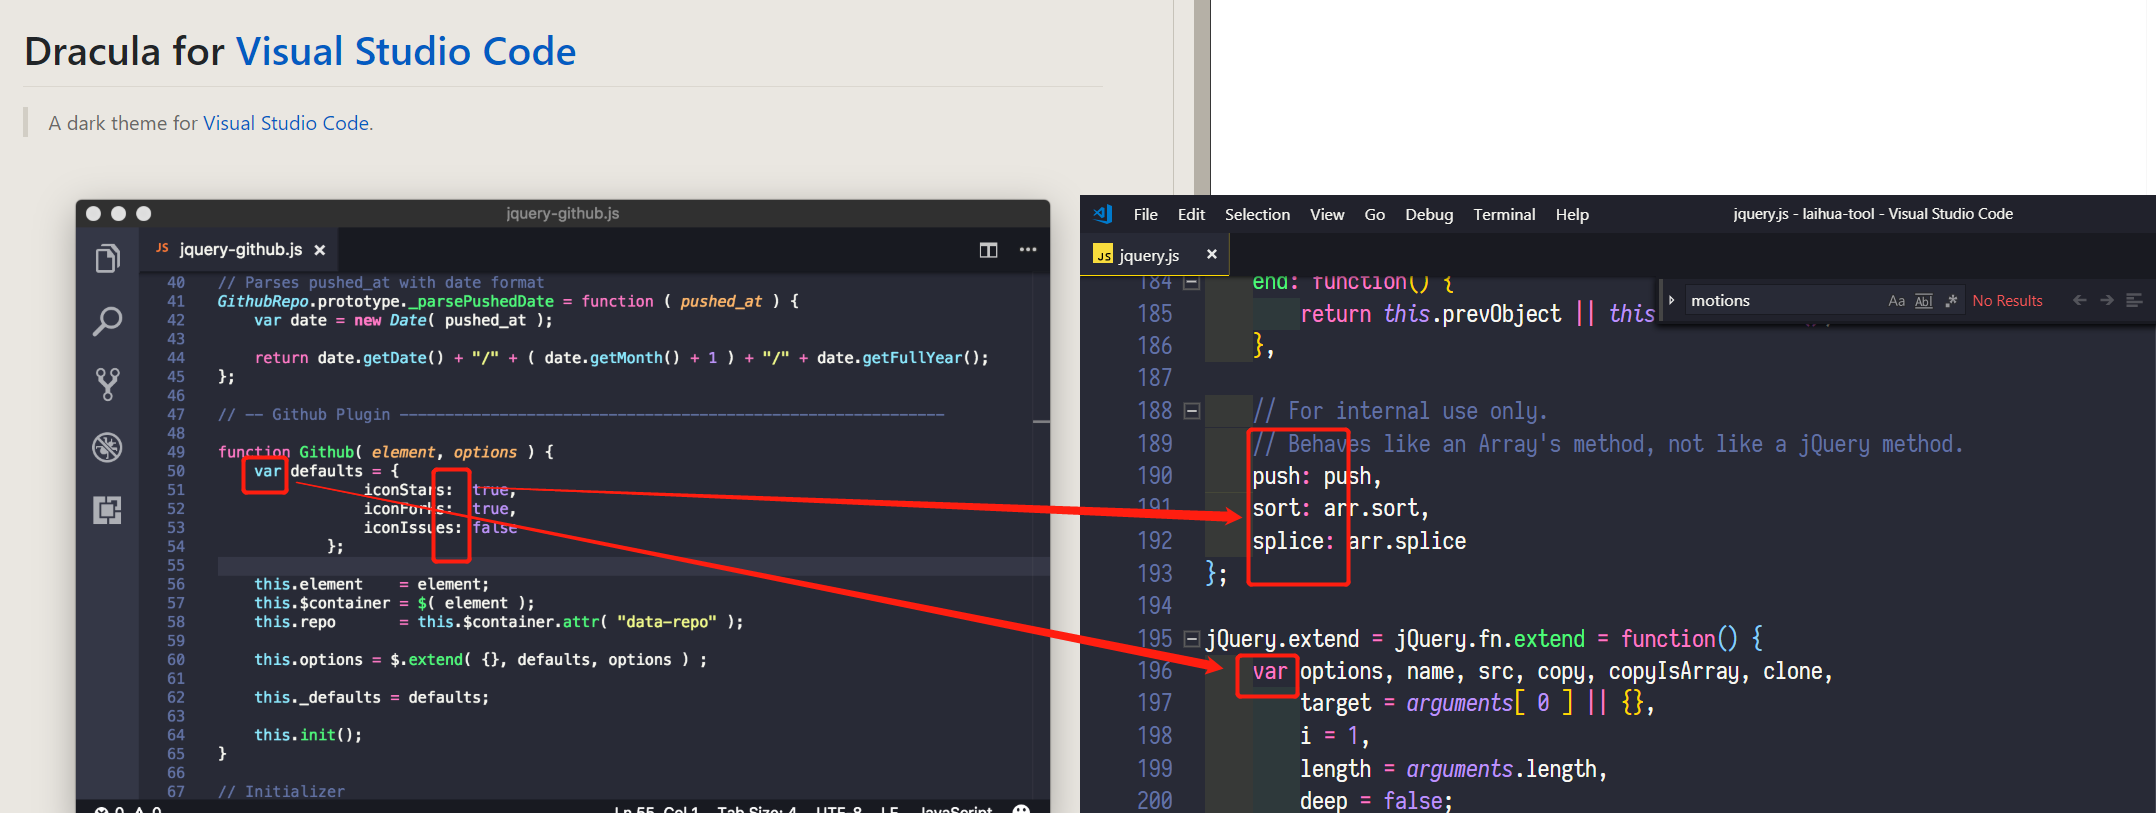2156x813 pixels.
Task: Click 'jQuery.fn.extend' in line 195
Action: (1490, 639)
